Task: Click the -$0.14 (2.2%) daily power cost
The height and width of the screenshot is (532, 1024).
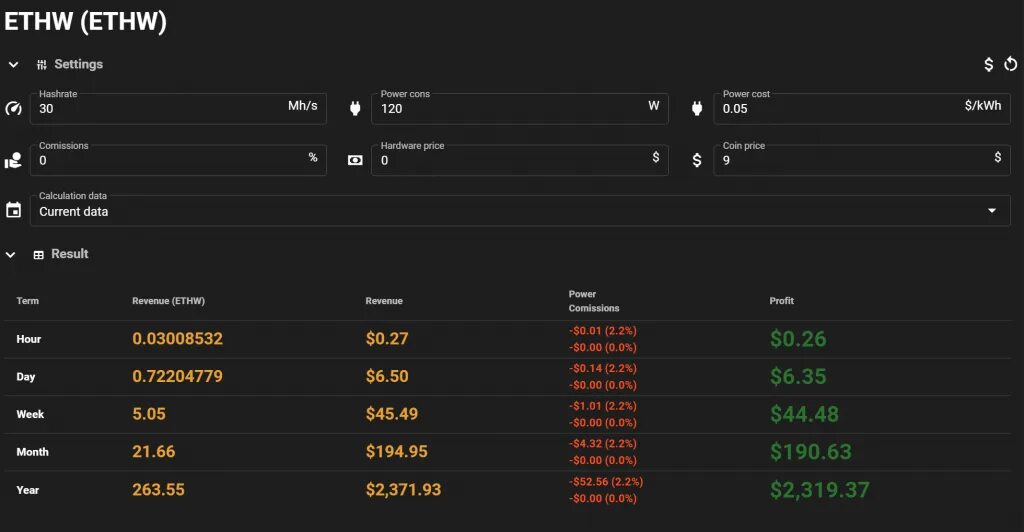Action: (x=603, y=368)
